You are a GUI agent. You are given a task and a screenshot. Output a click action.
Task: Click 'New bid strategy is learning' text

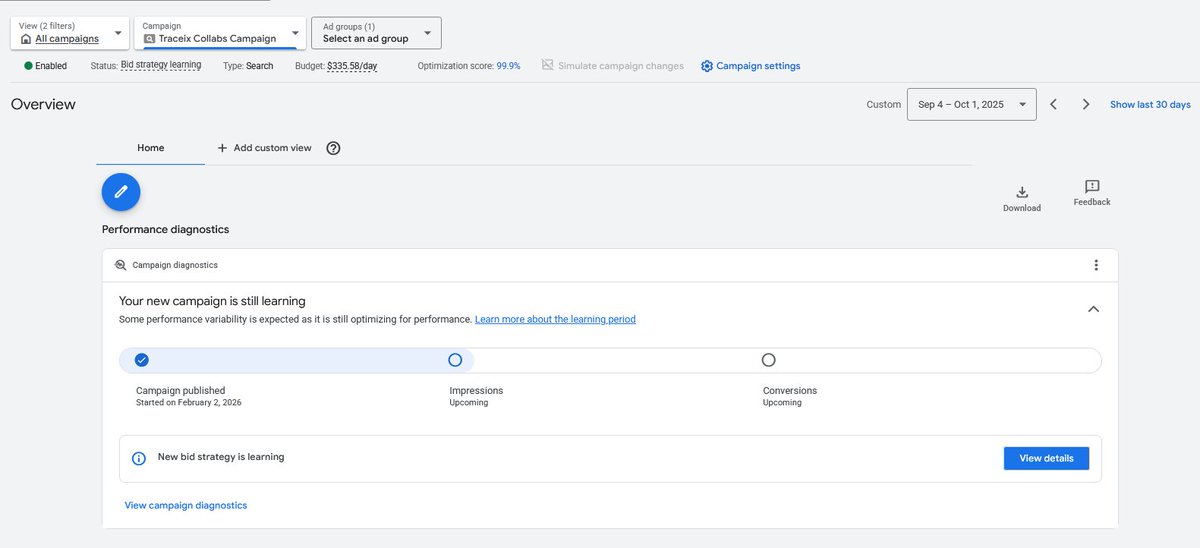[221, 457]
